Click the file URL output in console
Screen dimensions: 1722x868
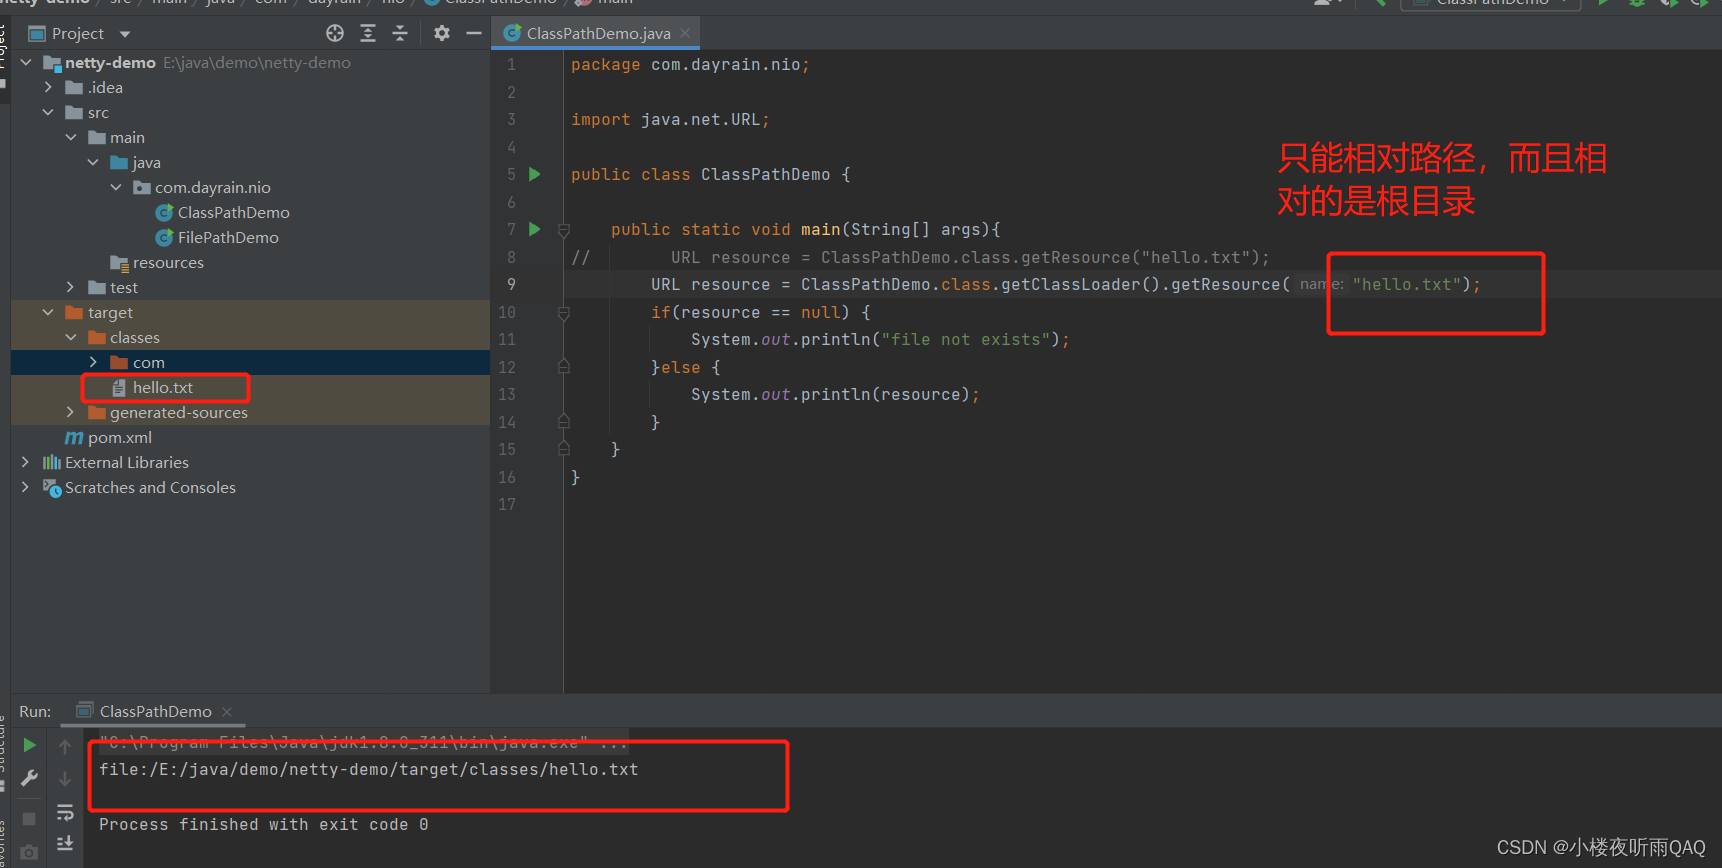[368, 769]
